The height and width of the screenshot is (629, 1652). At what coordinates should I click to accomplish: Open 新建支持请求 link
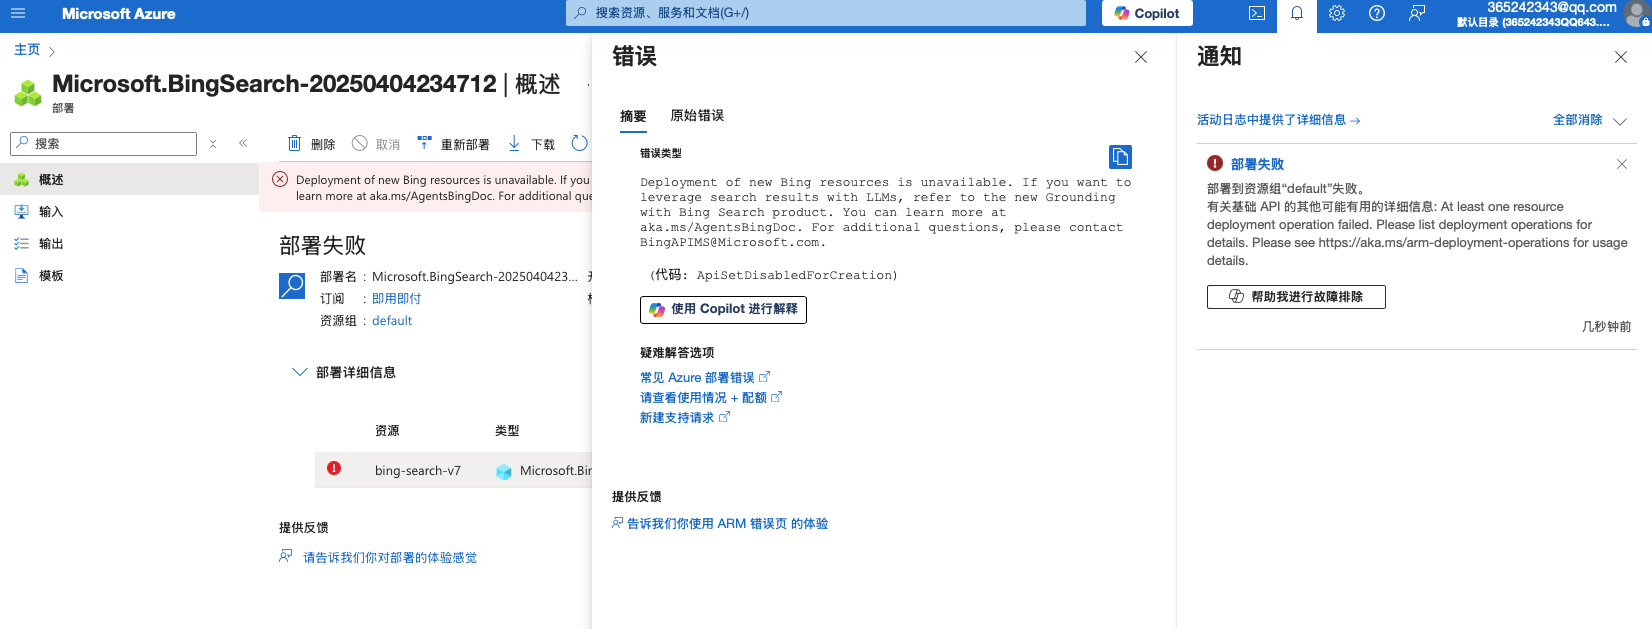click(685, 418)
